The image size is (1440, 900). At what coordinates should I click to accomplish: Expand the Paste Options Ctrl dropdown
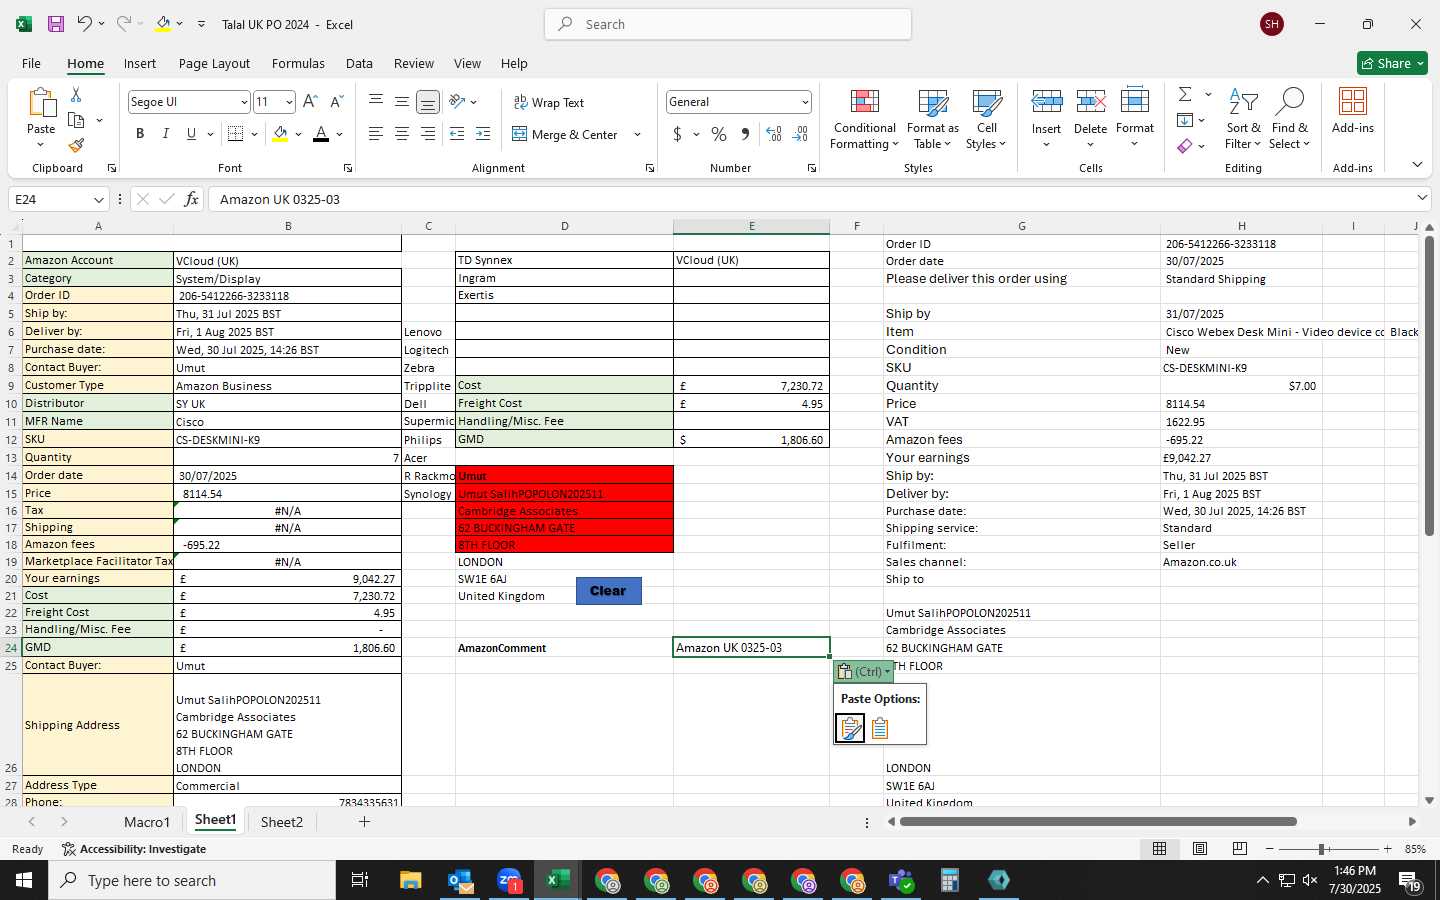click(864, 671)
